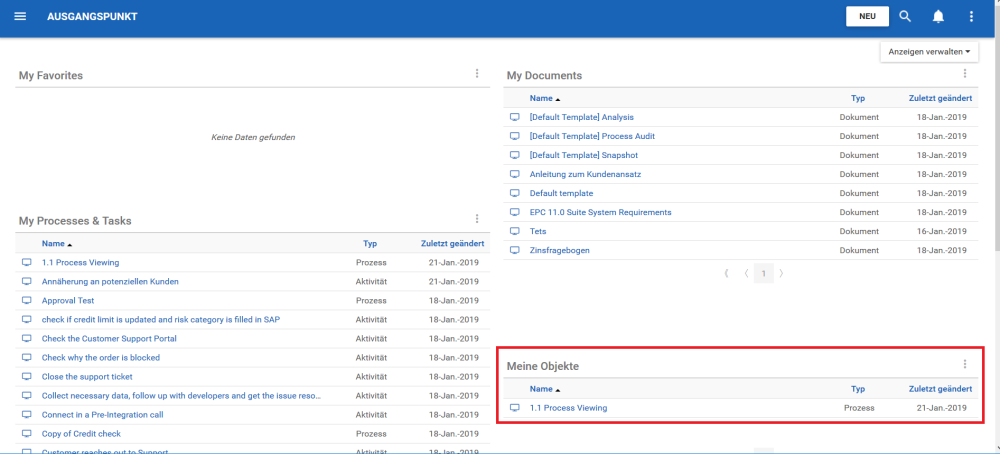Open My Favorites options menu
The height and width of the screenshot is (454, 1000).
coord(477,74)
